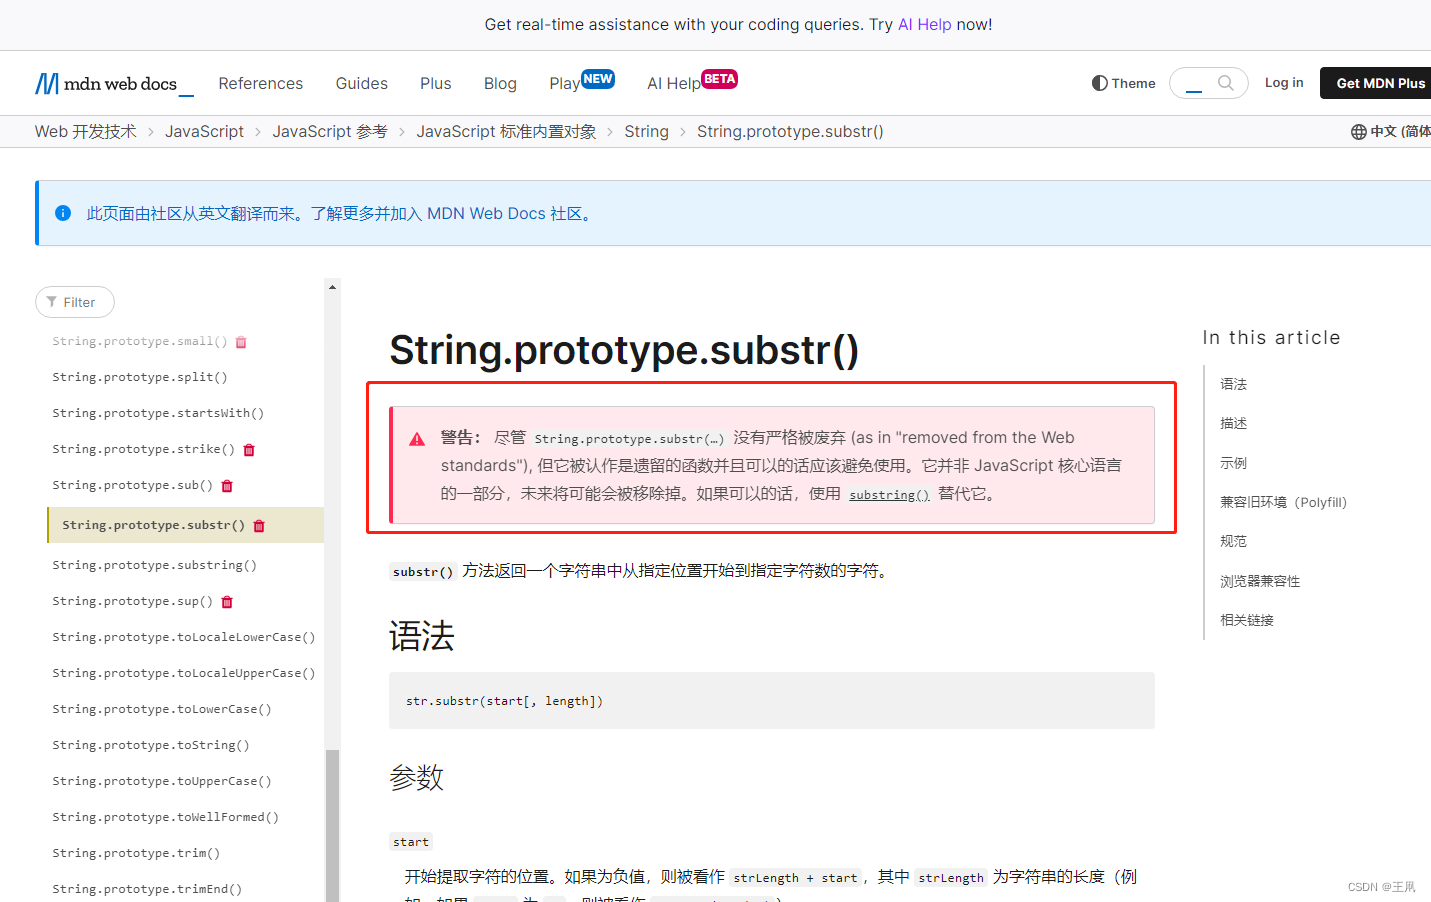Click the Theme half-circle icon

click(1100, 83)
